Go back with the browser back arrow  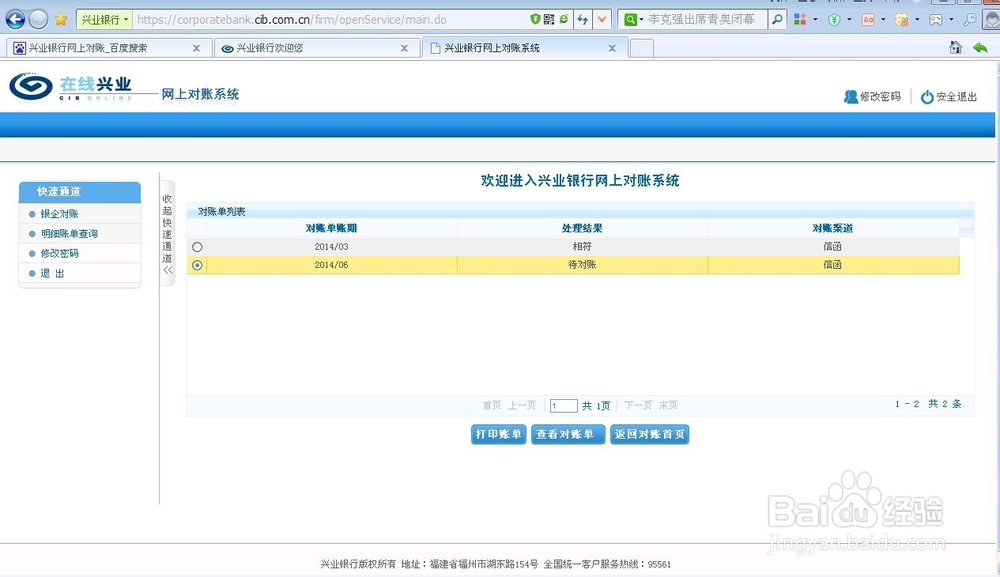pyautogui.click(x=15, y=19)
